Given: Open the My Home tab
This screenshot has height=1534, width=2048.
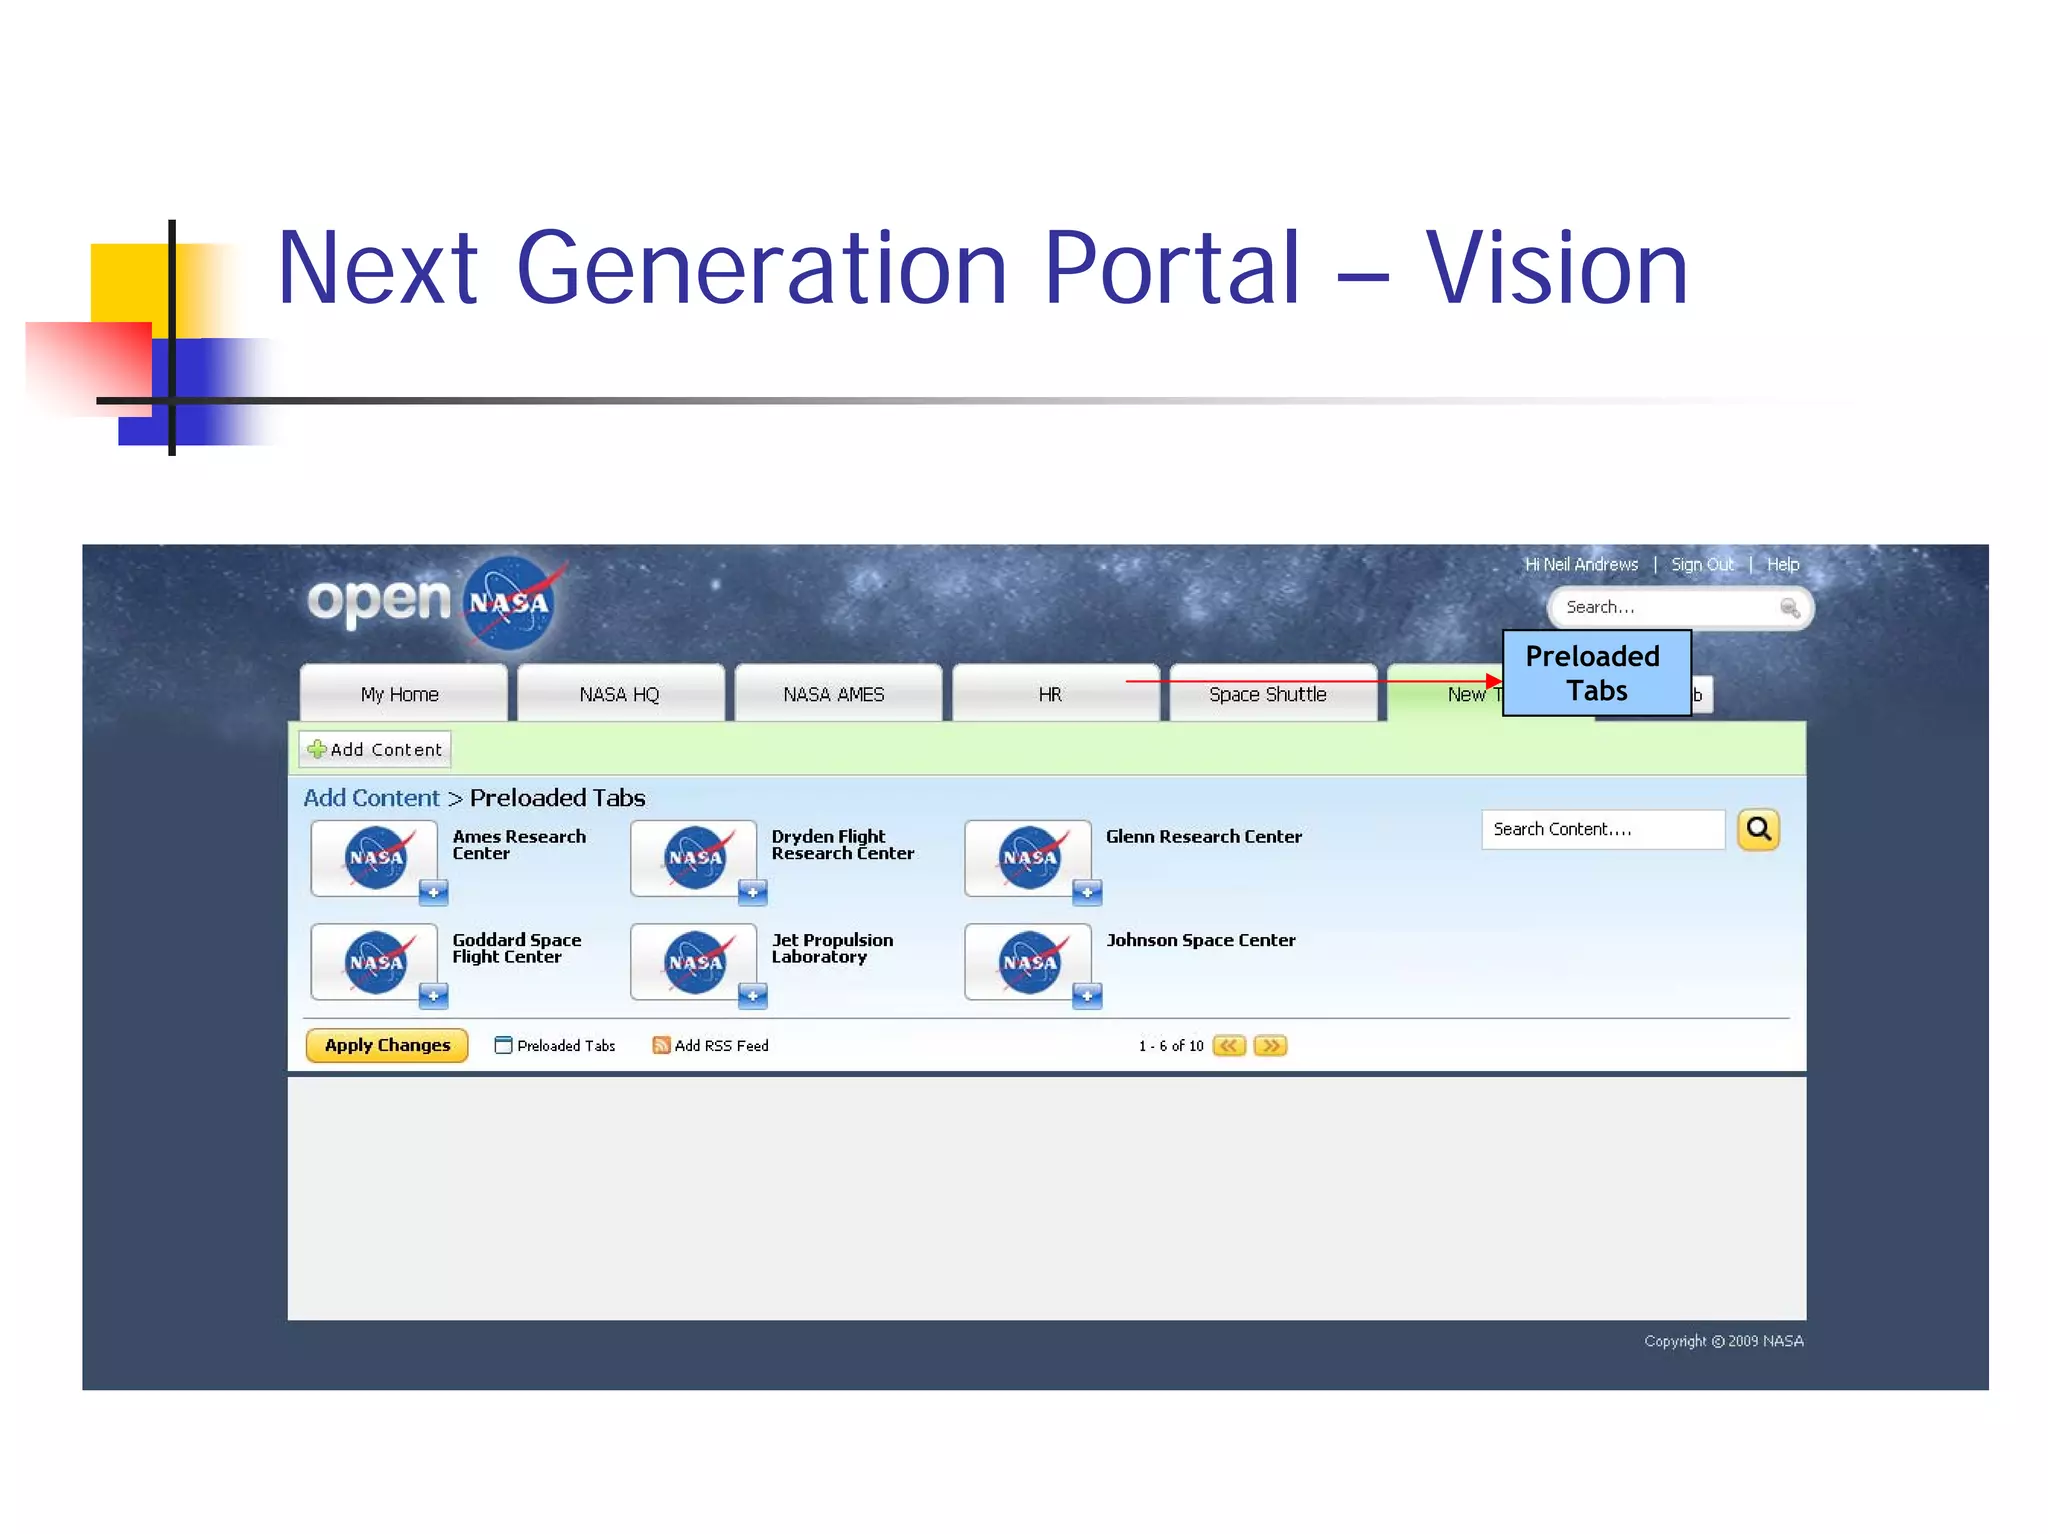Looking at the screenshot, I should [x=400, y=694].
